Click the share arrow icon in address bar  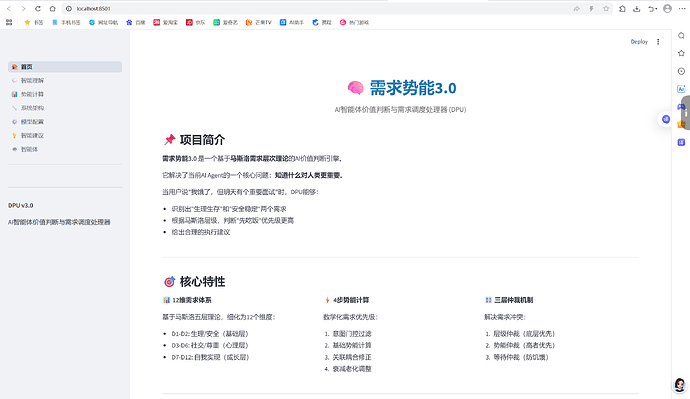(x=576, y=9)
